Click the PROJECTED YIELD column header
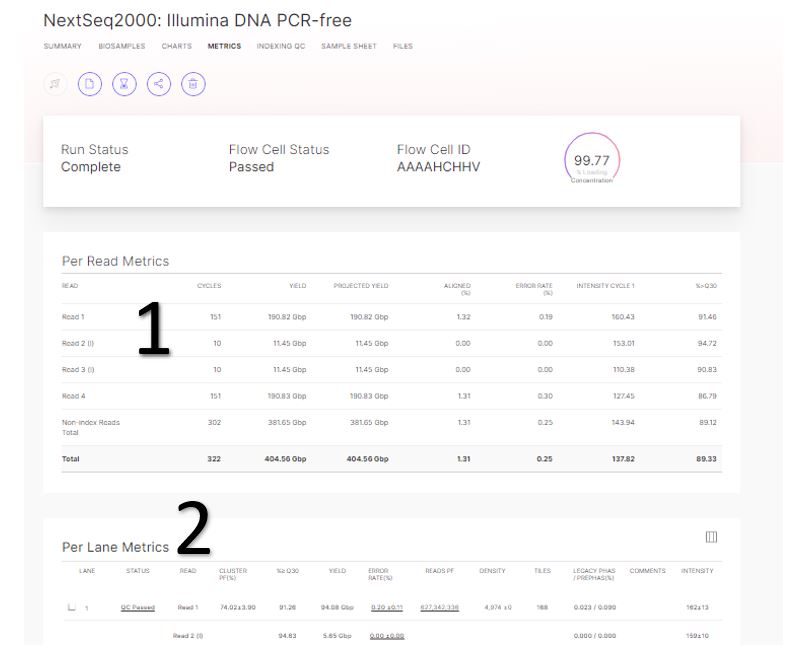Screen dimensions: 798x658 (361, 285)
